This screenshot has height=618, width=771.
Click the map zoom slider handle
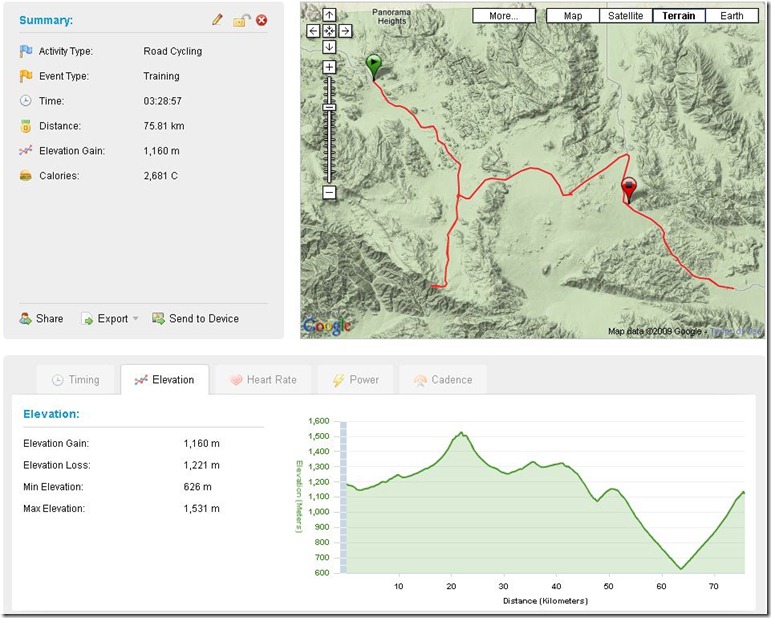[329, 107]
